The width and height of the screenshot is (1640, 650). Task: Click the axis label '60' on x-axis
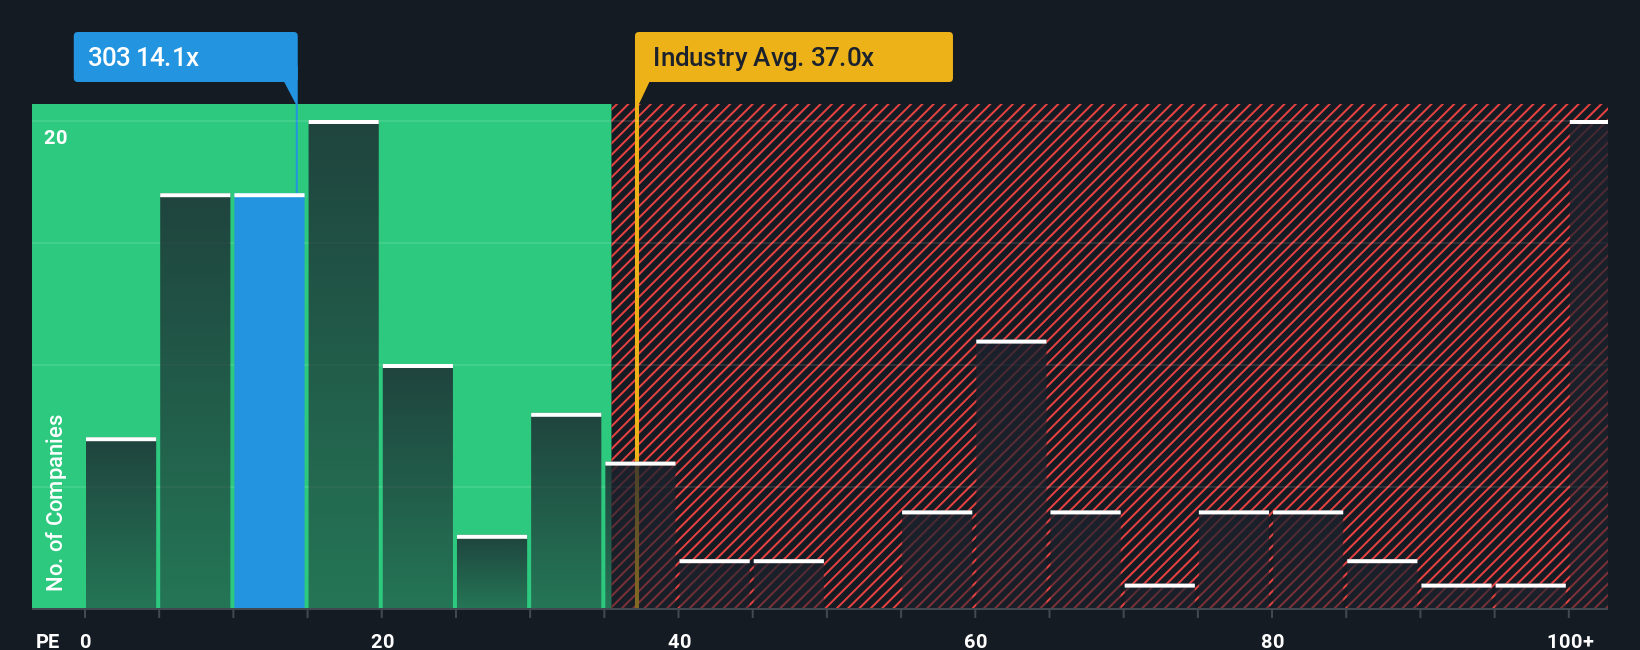(x=975, y=640)
